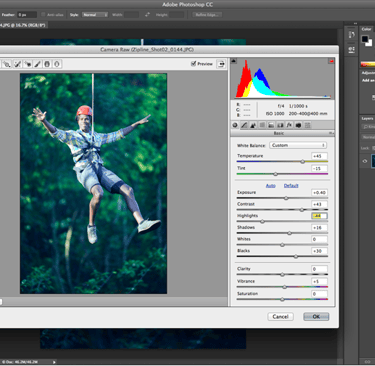Click the Feather field in Photoshop options bar
Image resolution: width=375 pixels, height=366 pixels.
[27, 15]
